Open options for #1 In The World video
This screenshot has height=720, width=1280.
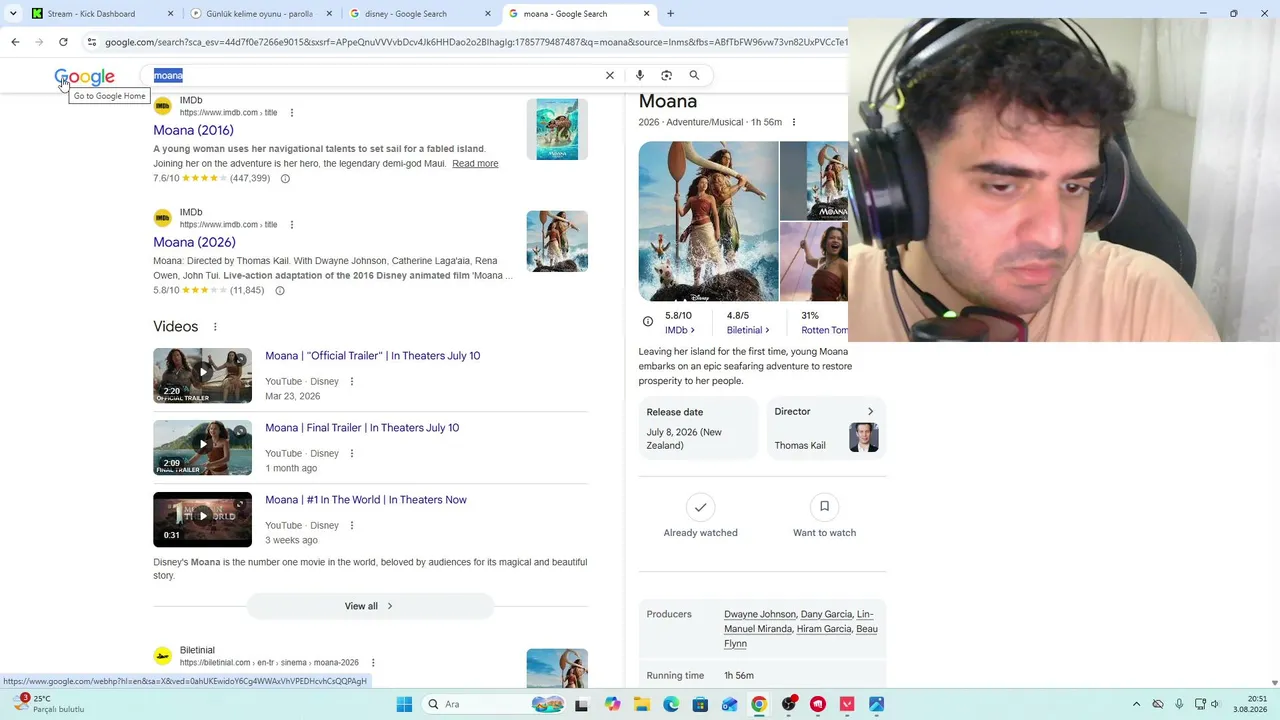[x=352, y=526]
